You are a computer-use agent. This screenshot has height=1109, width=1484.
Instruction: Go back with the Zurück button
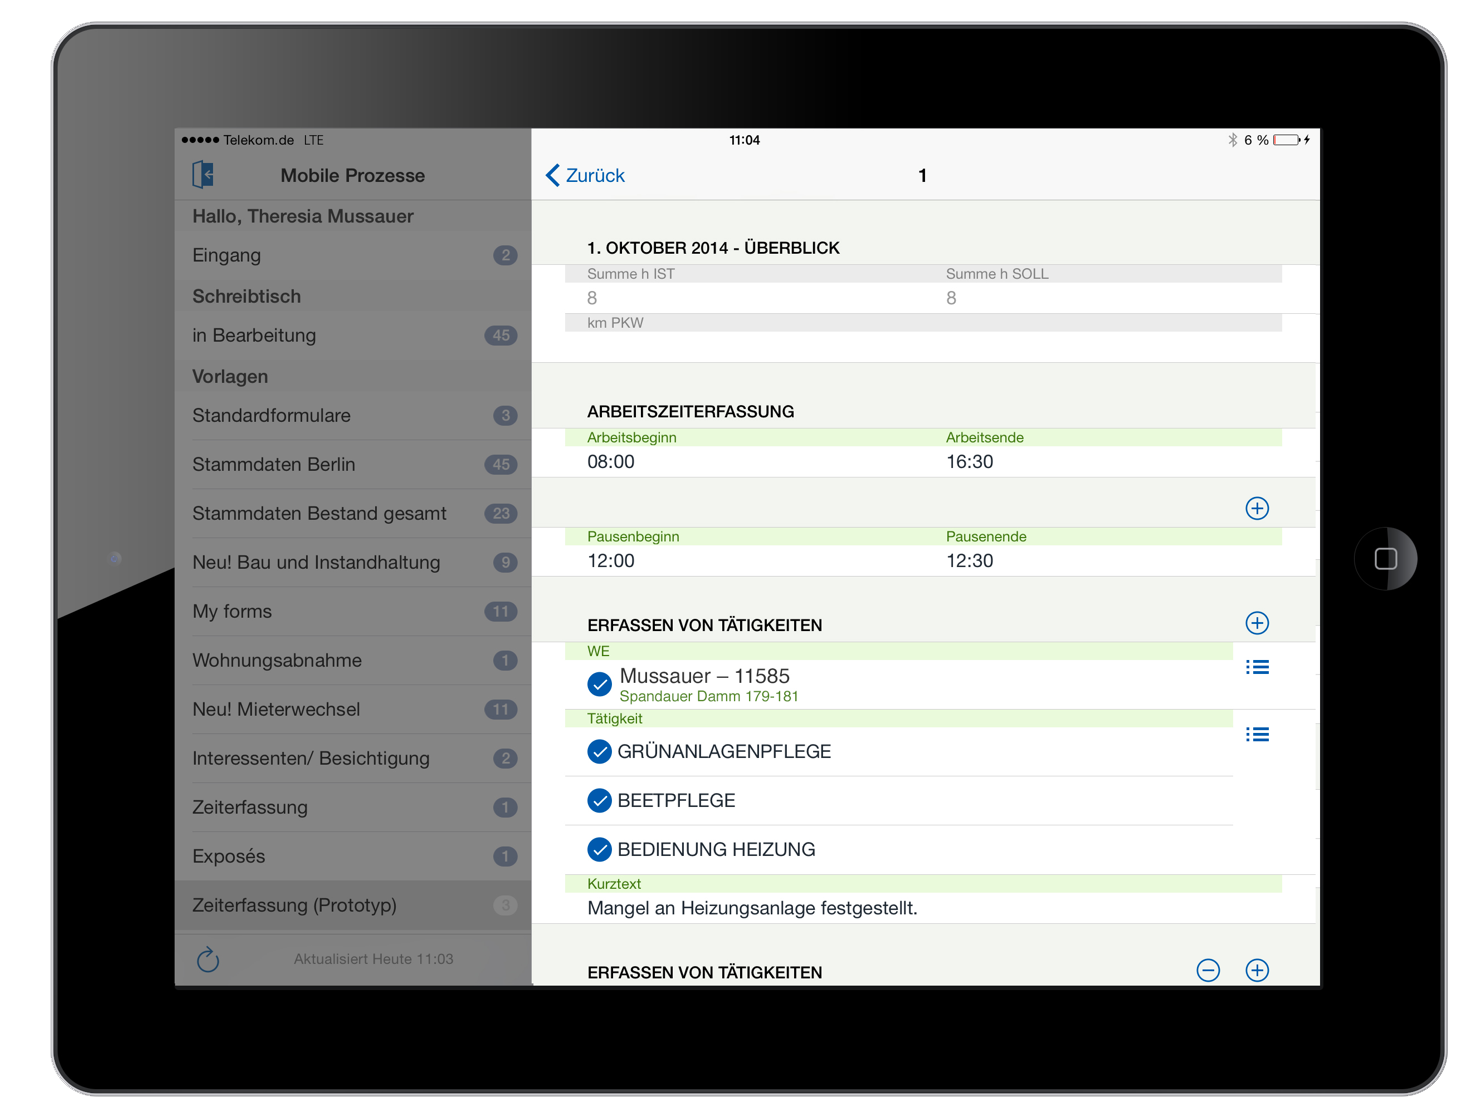click(585, 176)
